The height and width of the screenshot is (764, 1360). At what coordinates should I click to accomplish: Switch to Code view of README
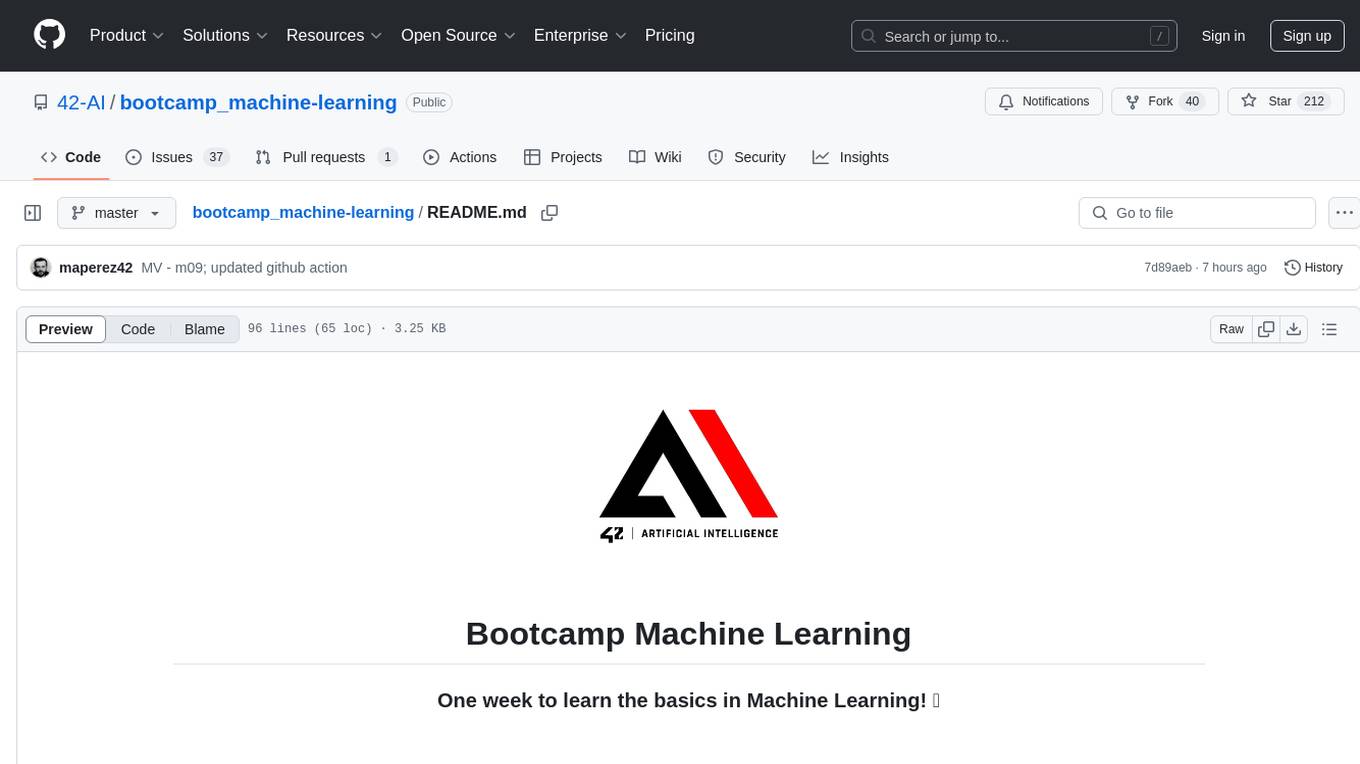[x=138, y=329]
